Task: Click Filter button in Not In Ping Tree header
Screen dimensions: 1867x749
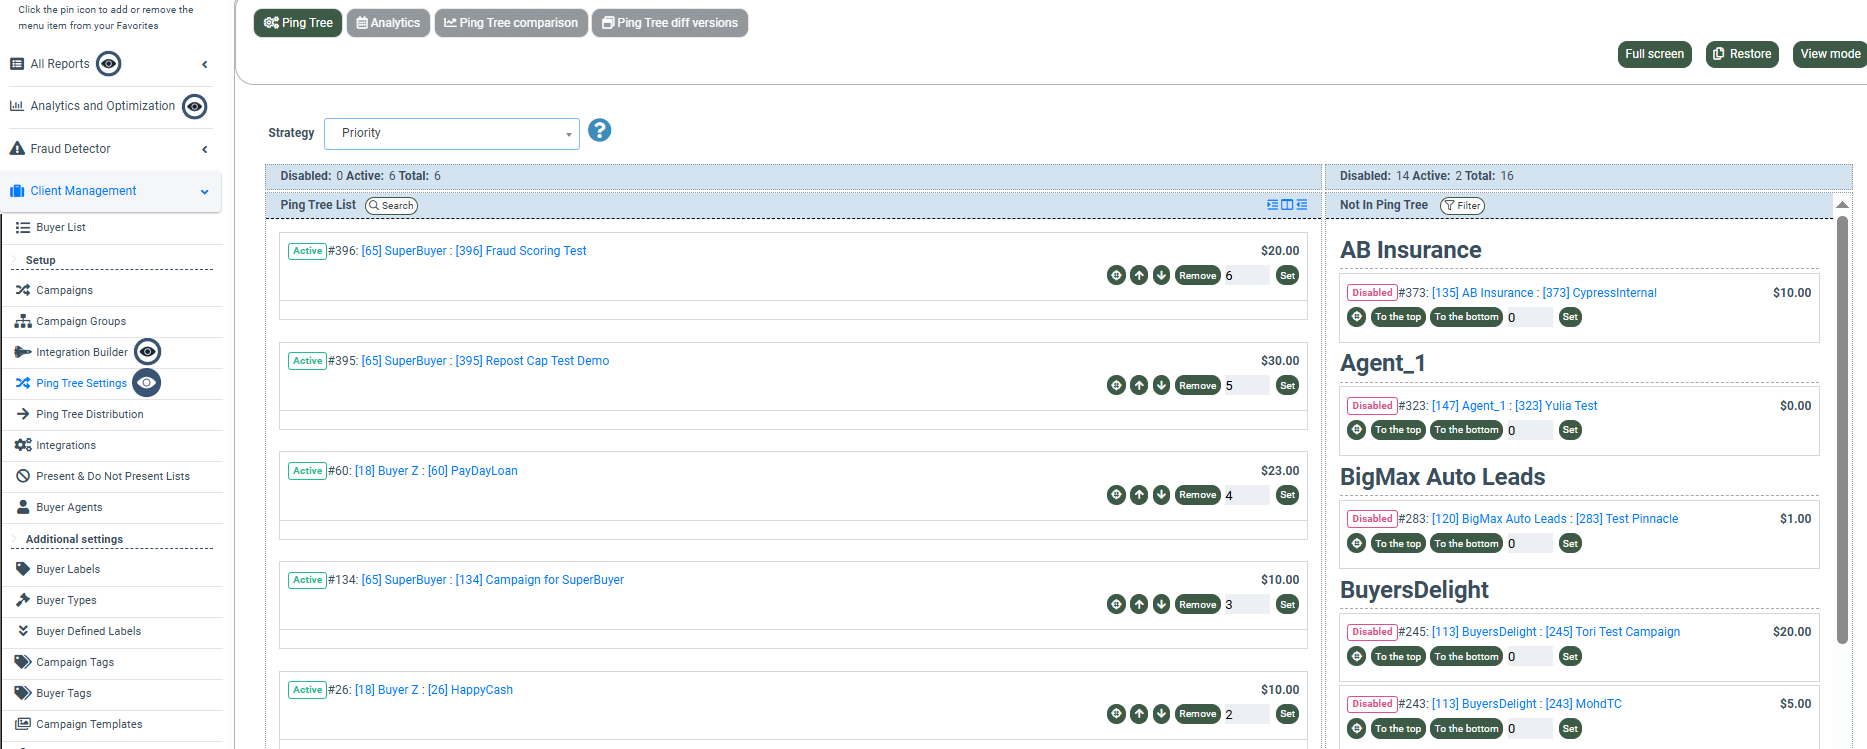Action: click(x=1462, y=205)
